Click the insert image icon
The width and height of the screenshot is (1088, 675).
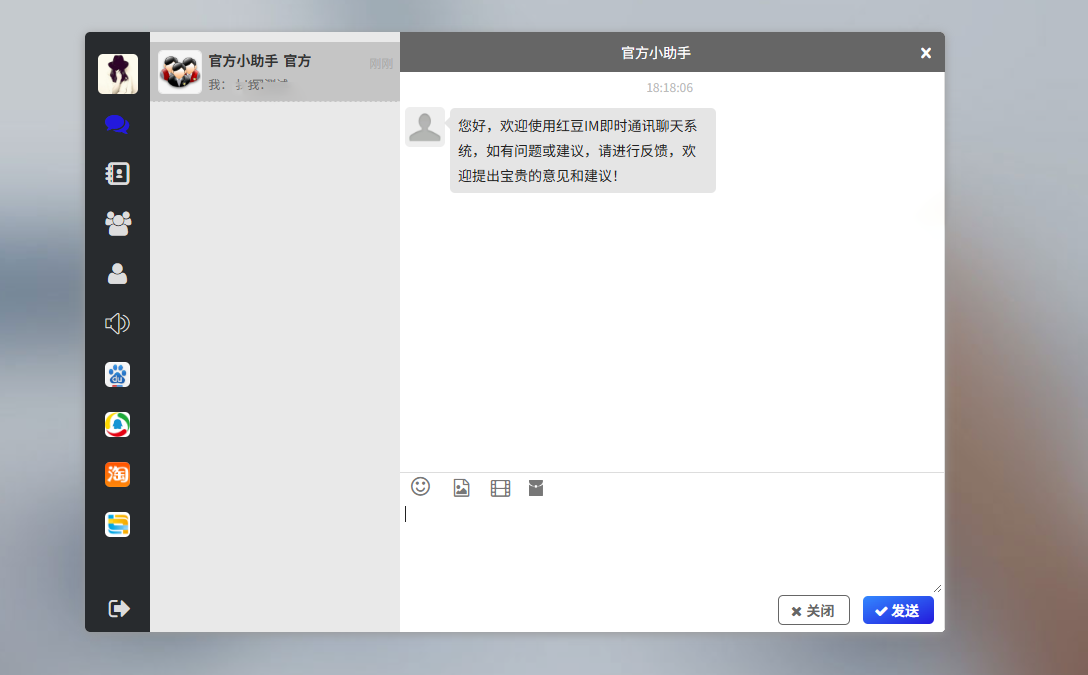(461, 488)
